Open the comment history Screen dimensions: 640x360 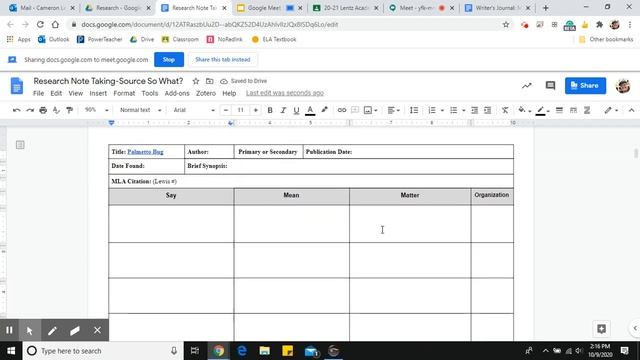tap(550, 85)
